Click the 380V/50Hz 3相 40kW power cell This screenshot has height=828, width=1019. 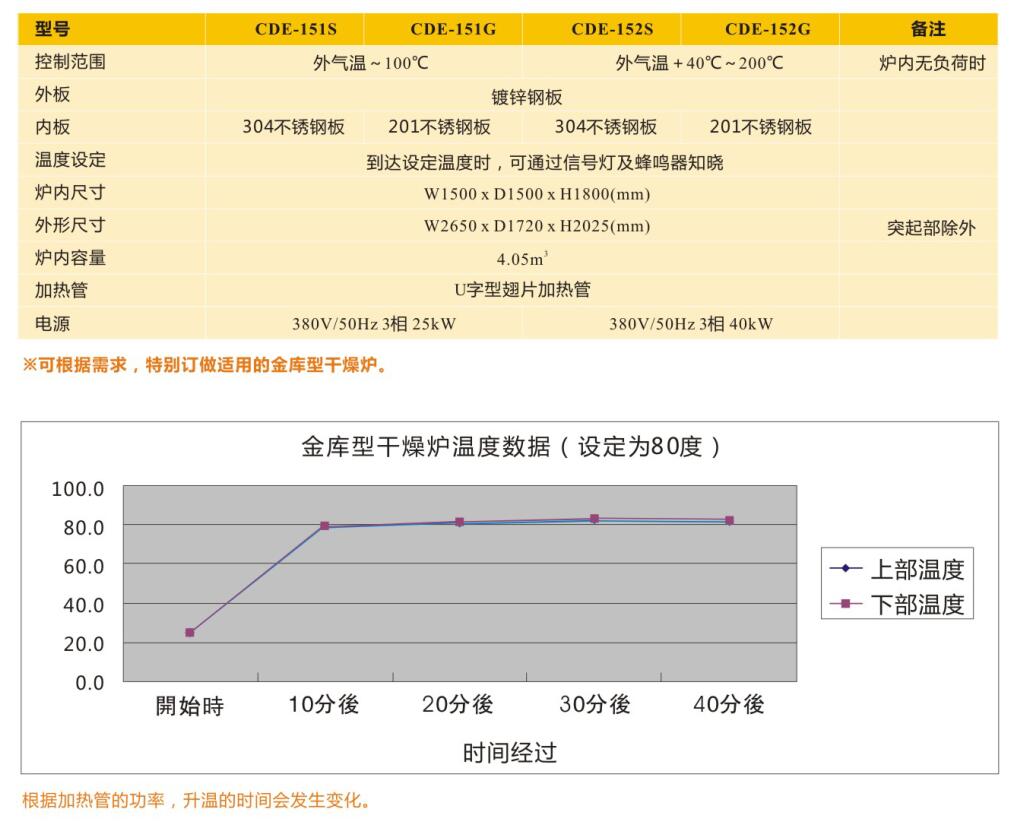coord(690,324)
